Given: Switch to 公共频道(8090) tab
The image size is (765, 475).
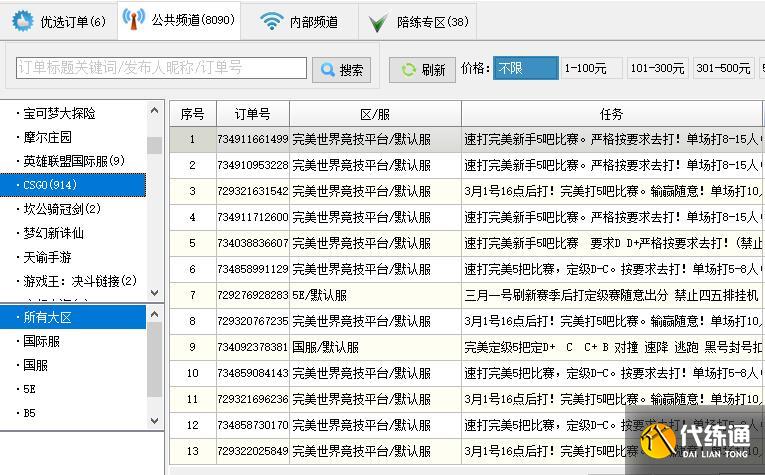Looking at the screenshot, I should [x=179, y=20].
